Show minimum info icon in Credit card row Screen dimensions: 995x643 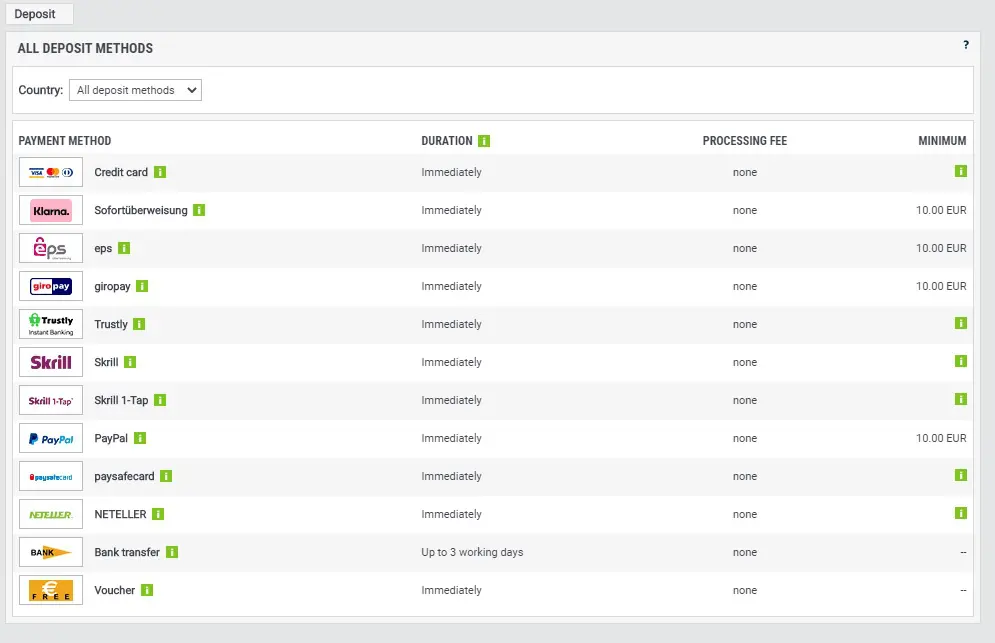pos(961,171)
